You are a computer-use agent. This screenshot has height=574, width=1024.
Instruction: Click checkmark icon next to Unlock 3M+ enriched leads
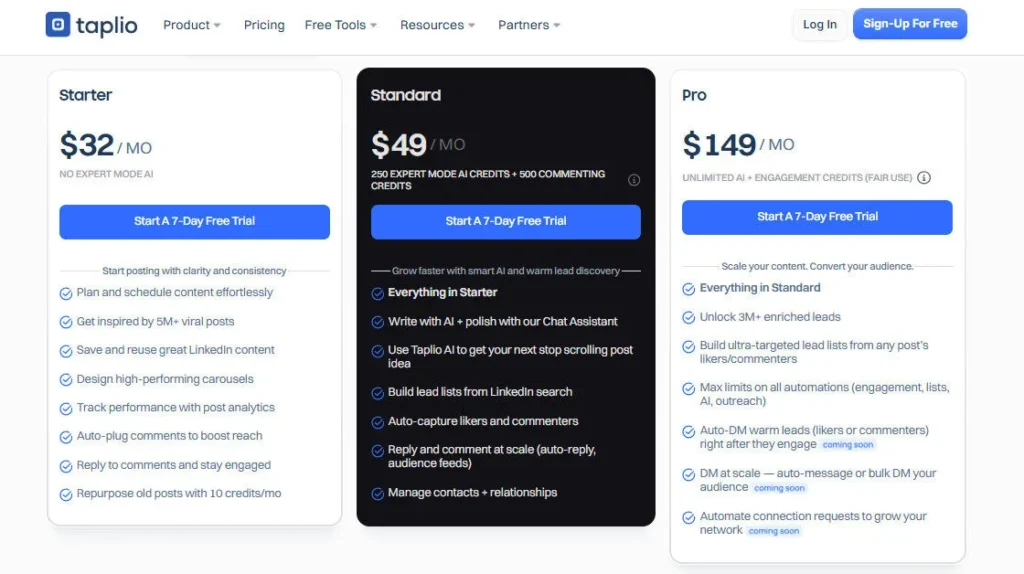[689, 317]
